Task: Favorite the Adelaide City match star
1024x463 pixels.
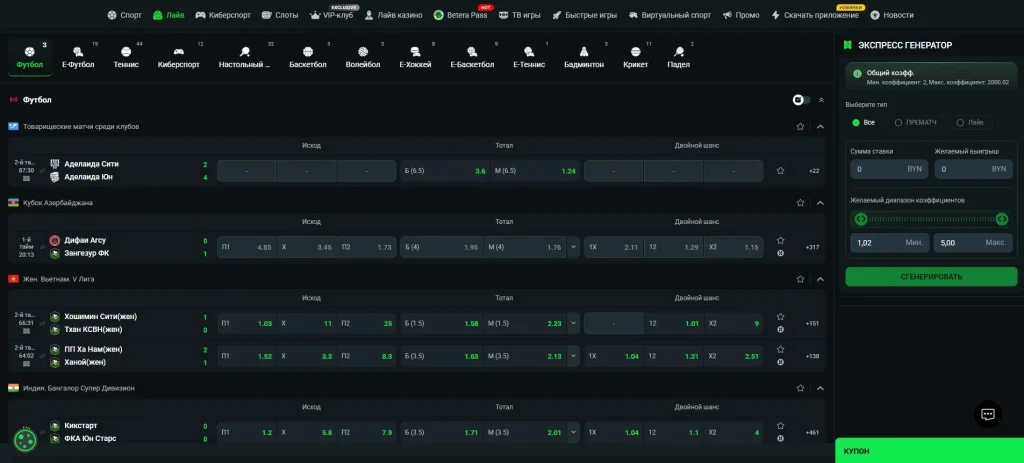Action: (780, 170)
